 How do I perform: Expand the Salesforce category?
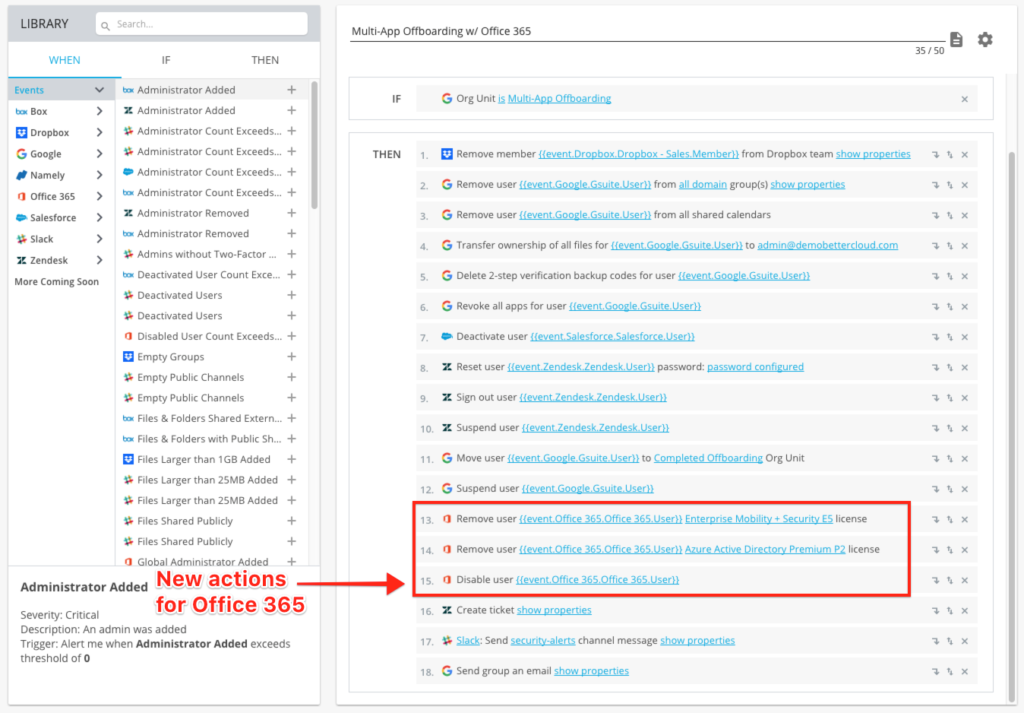99,217
